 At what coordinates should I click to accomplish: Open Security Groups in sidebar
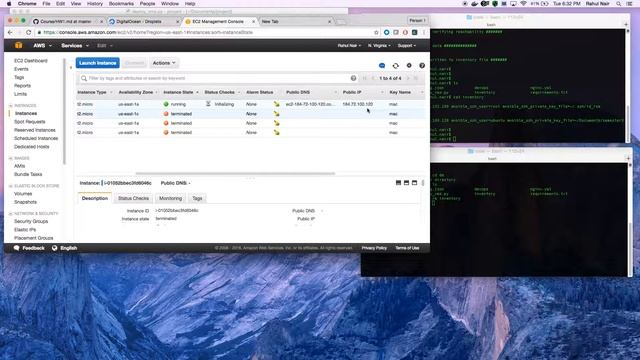pos(31,221)
